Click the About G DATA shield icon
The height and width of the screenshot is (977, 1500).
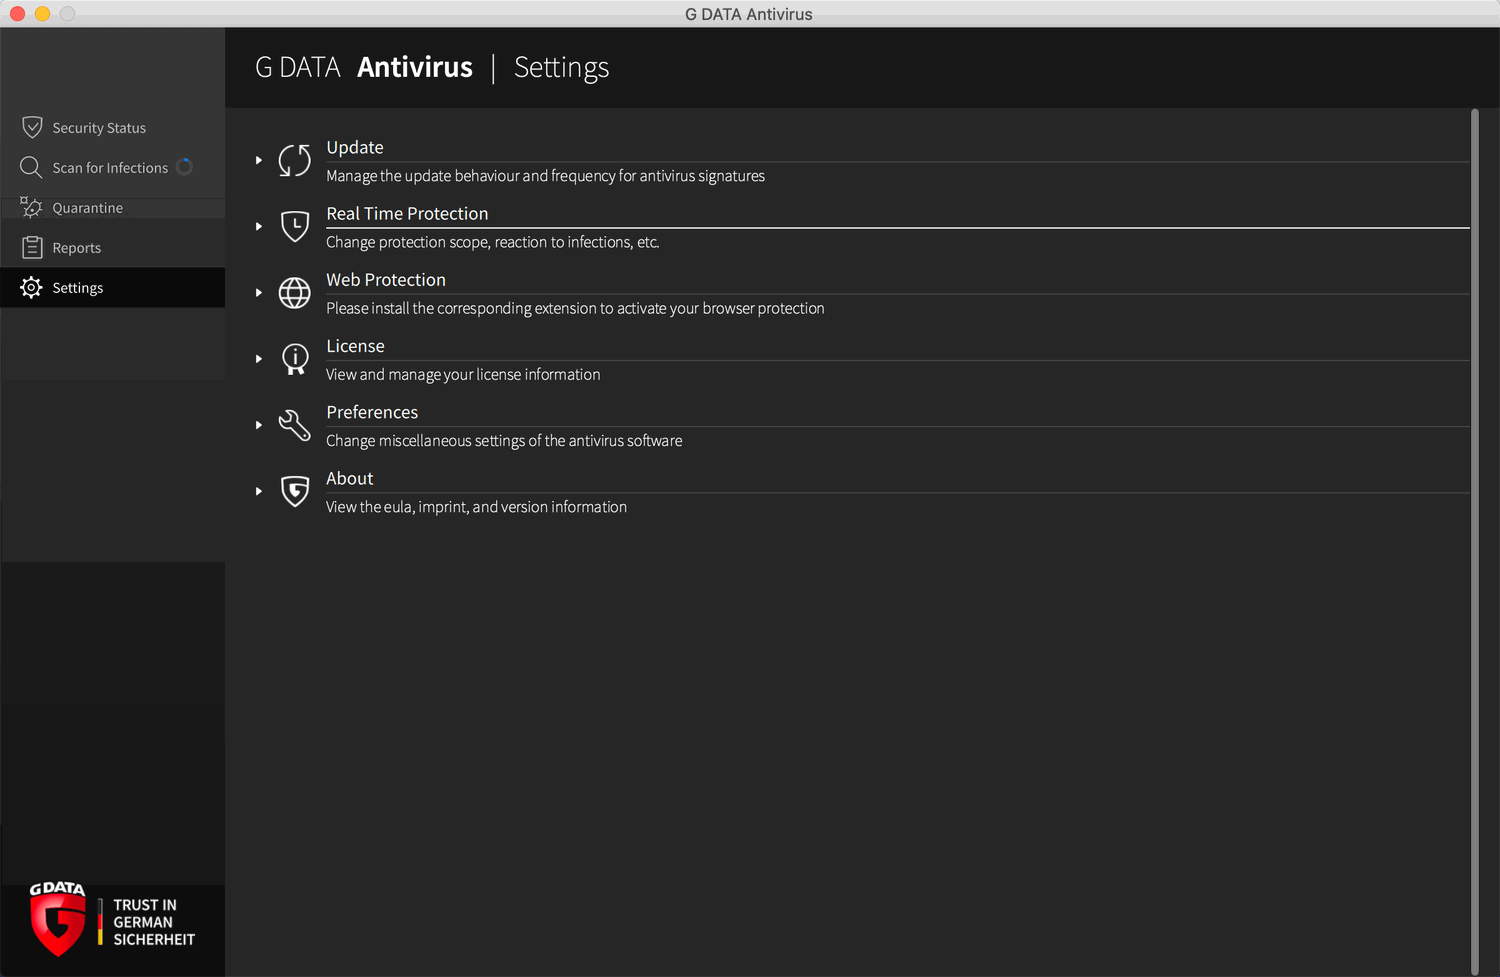point(294,491)
